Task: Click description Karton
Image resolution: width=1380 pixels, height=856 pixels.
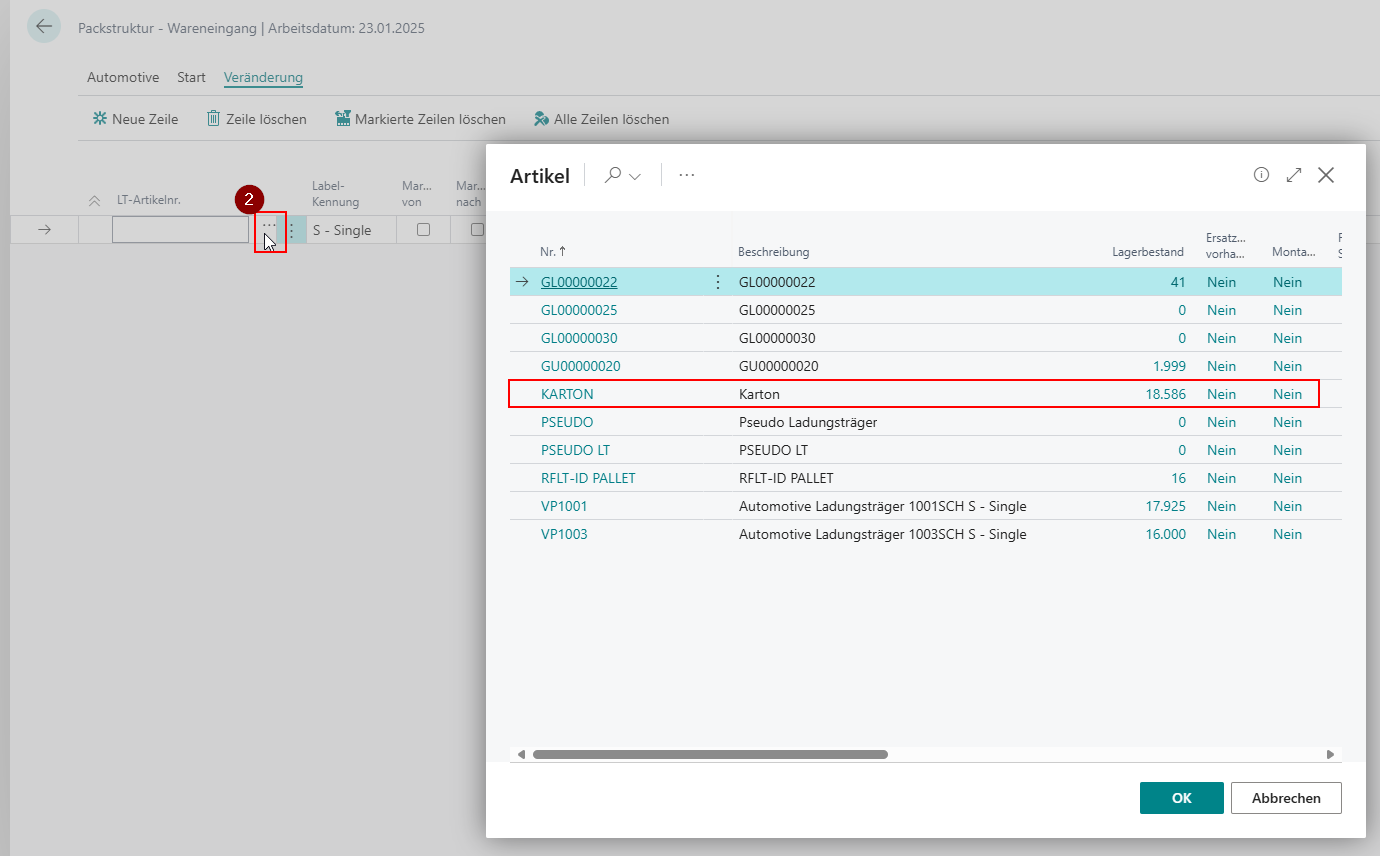Action: [x=759, y=394]
